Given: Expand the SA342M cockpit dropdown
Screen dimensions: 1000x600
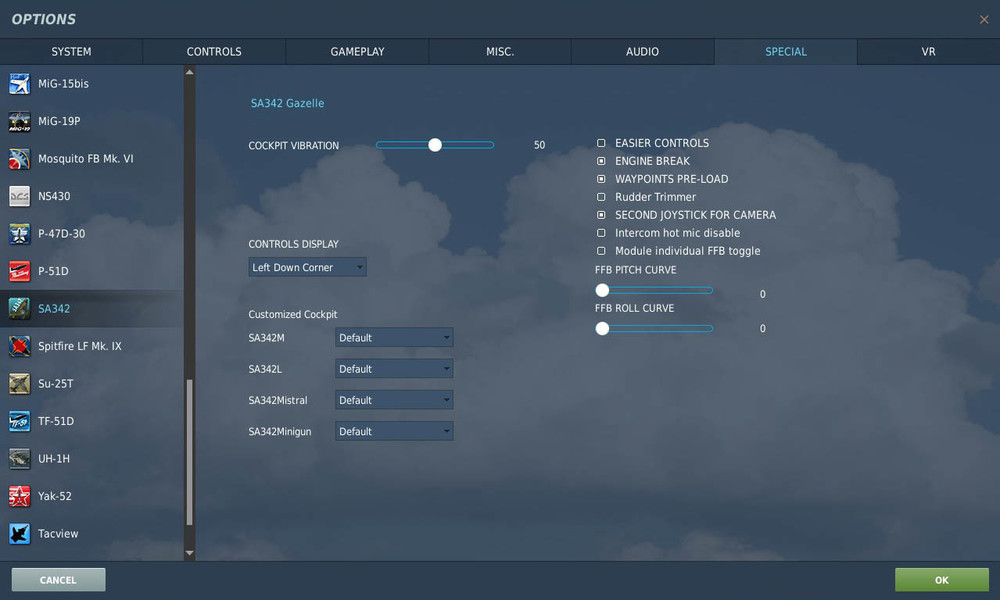Looking at the screenshot, I should tap(394, 337).
